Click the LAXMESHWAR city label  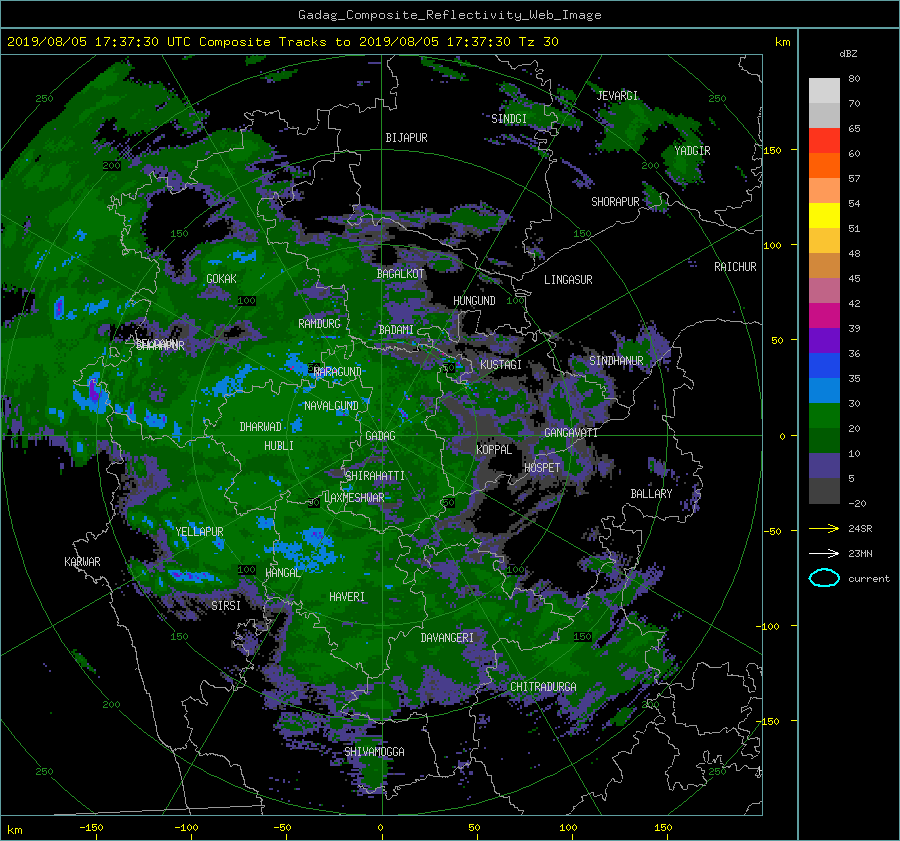[x=354, y=498]
